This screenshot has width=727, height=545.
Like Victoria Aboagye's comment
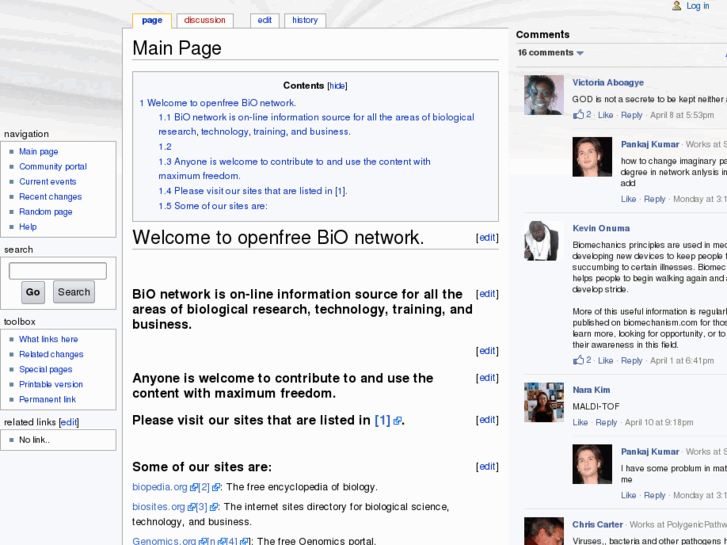(x=605, y=115)
